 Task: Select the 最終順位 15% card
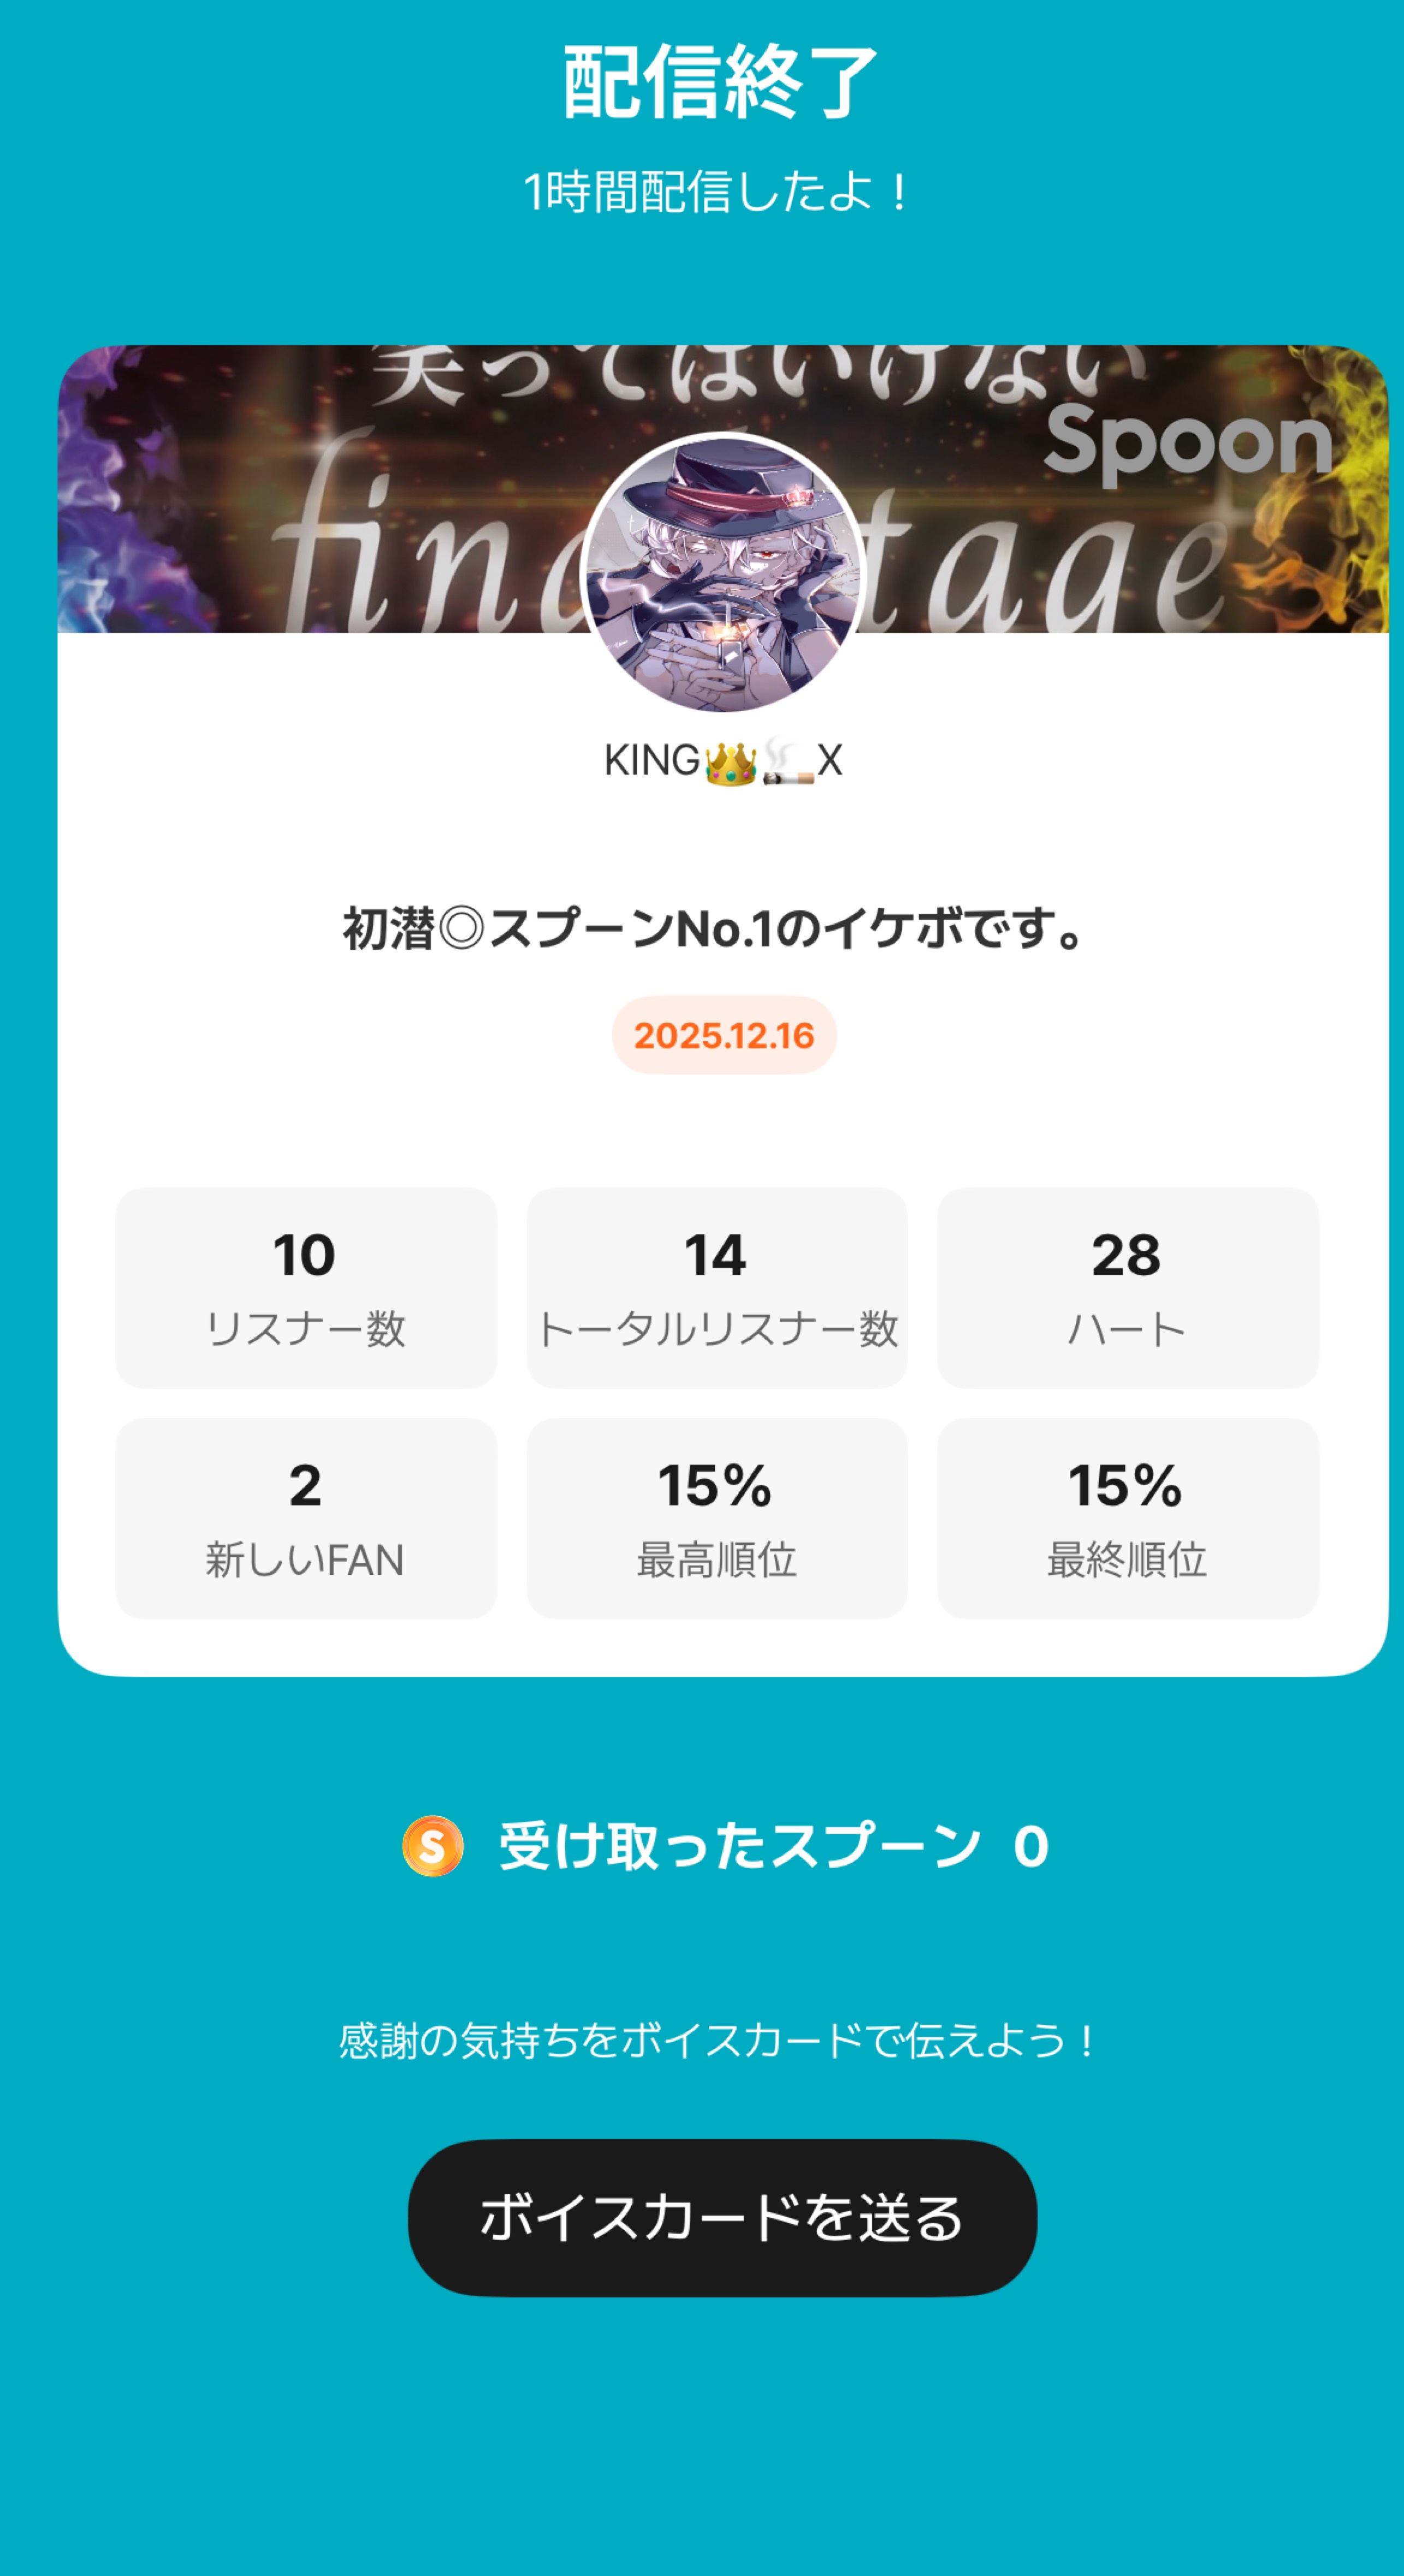[1127, 1518]
